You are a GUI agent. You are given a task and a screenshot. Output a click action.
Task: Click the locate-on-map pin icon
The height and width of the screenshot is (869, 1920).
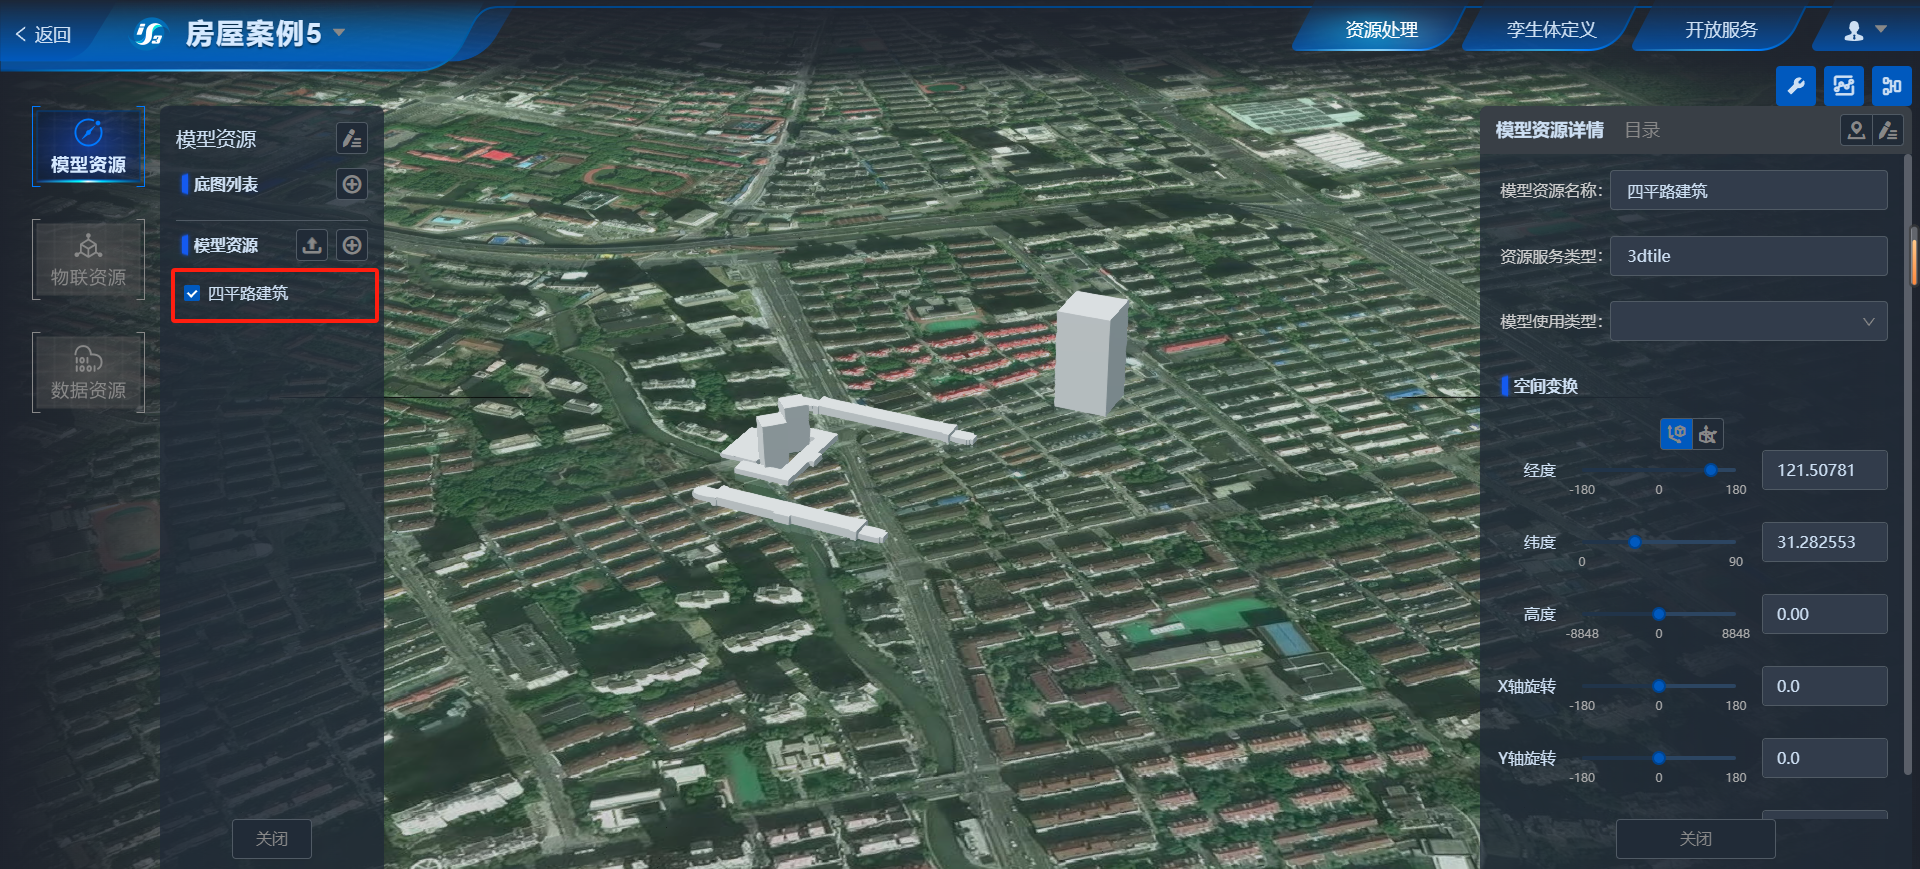pos(1856,130)
